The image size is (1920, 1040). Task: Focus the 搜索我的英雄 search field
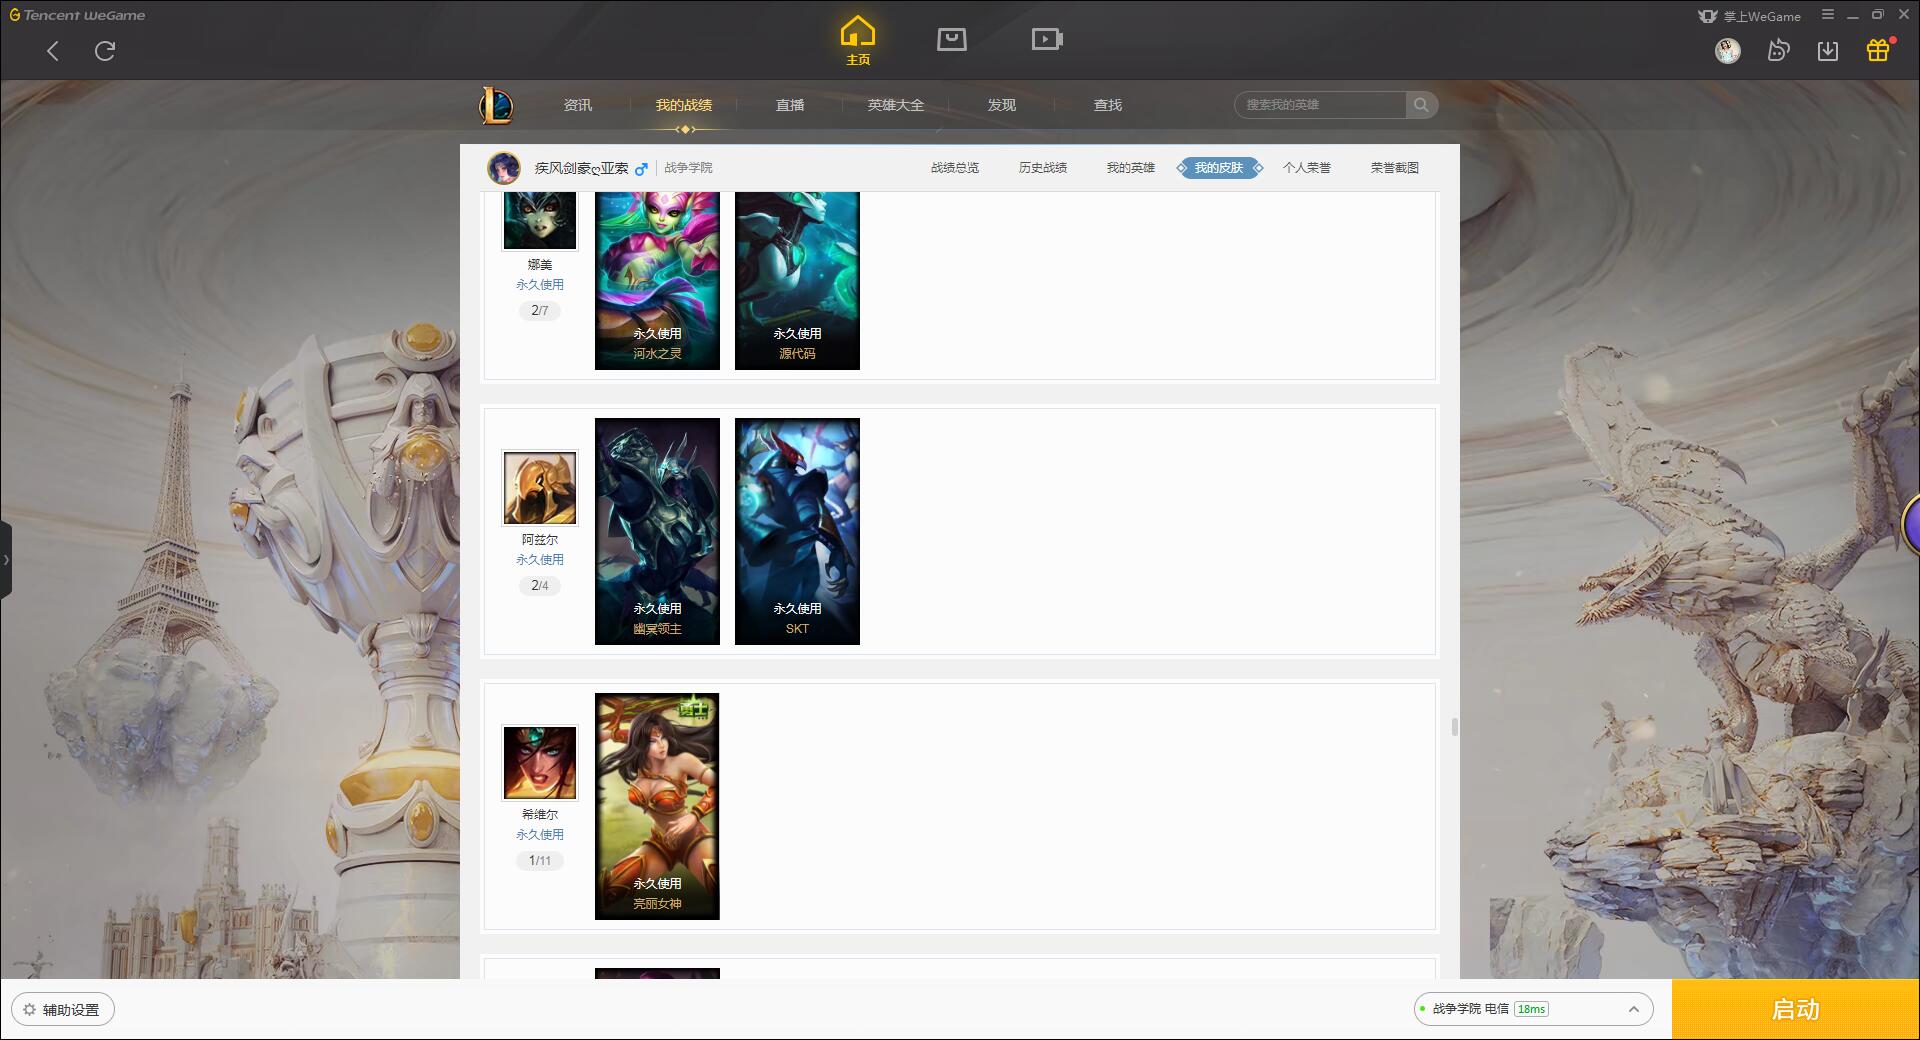tap(1320, 105)
